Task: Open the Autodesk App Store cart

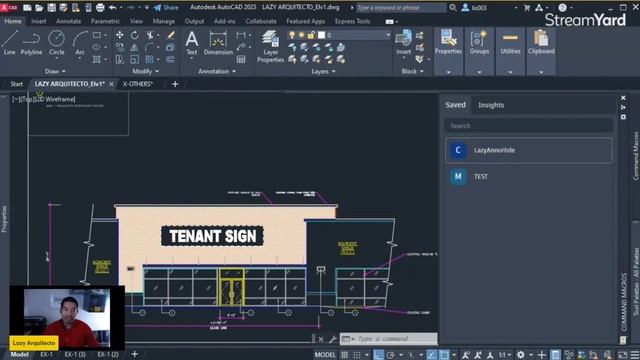Action: point(527,7)
